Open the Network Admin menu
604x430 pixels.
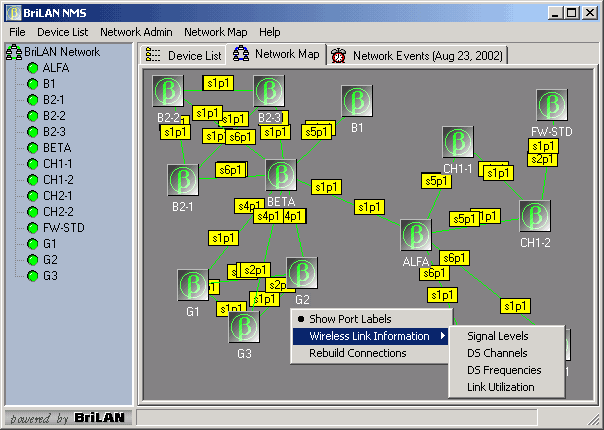pos(136,32)
